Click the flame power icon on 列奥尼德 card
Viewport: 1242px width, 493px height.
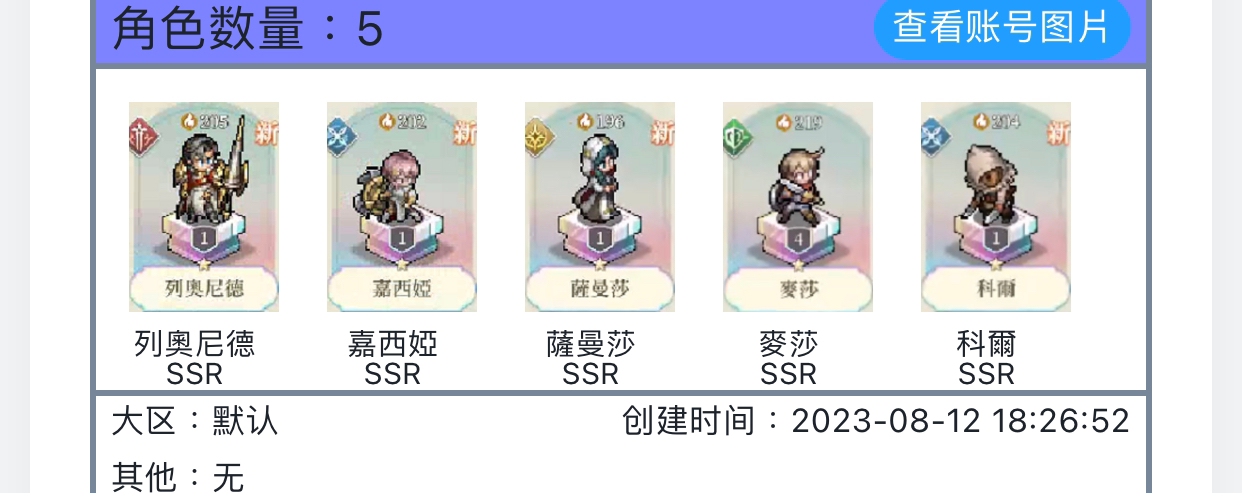[189, 121]
